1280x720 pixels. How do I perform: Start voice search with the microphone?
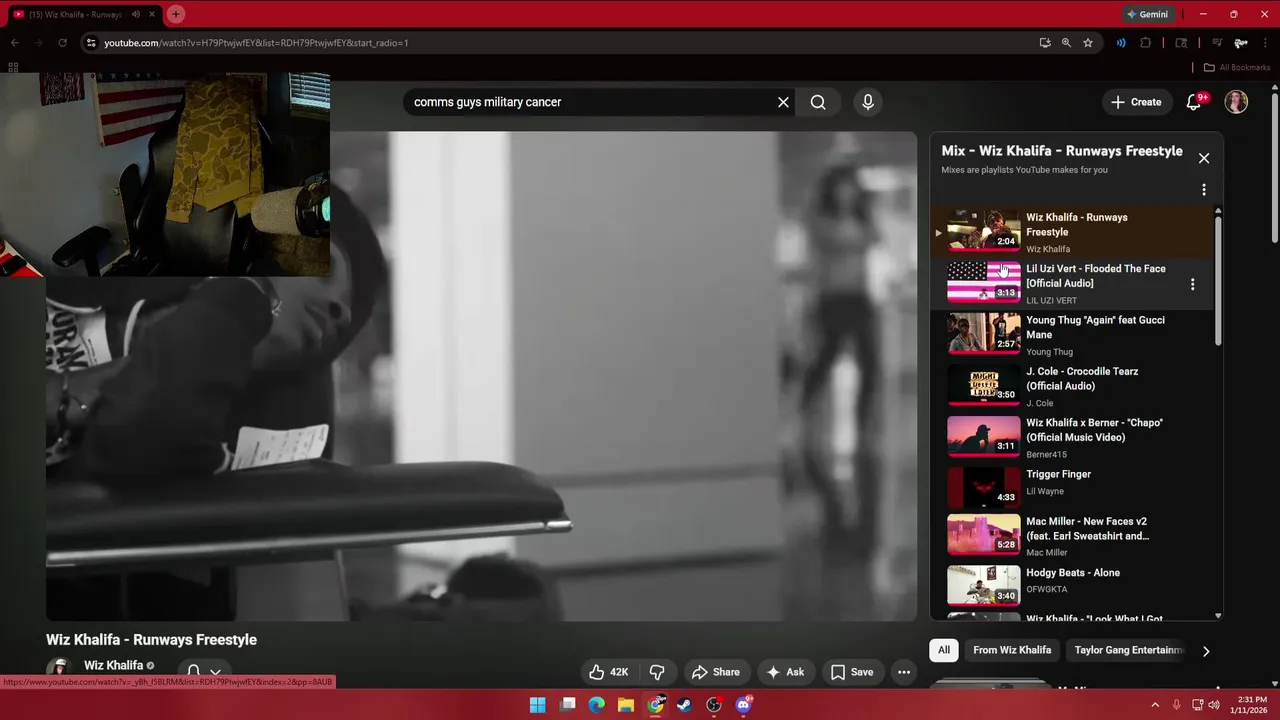868,102
